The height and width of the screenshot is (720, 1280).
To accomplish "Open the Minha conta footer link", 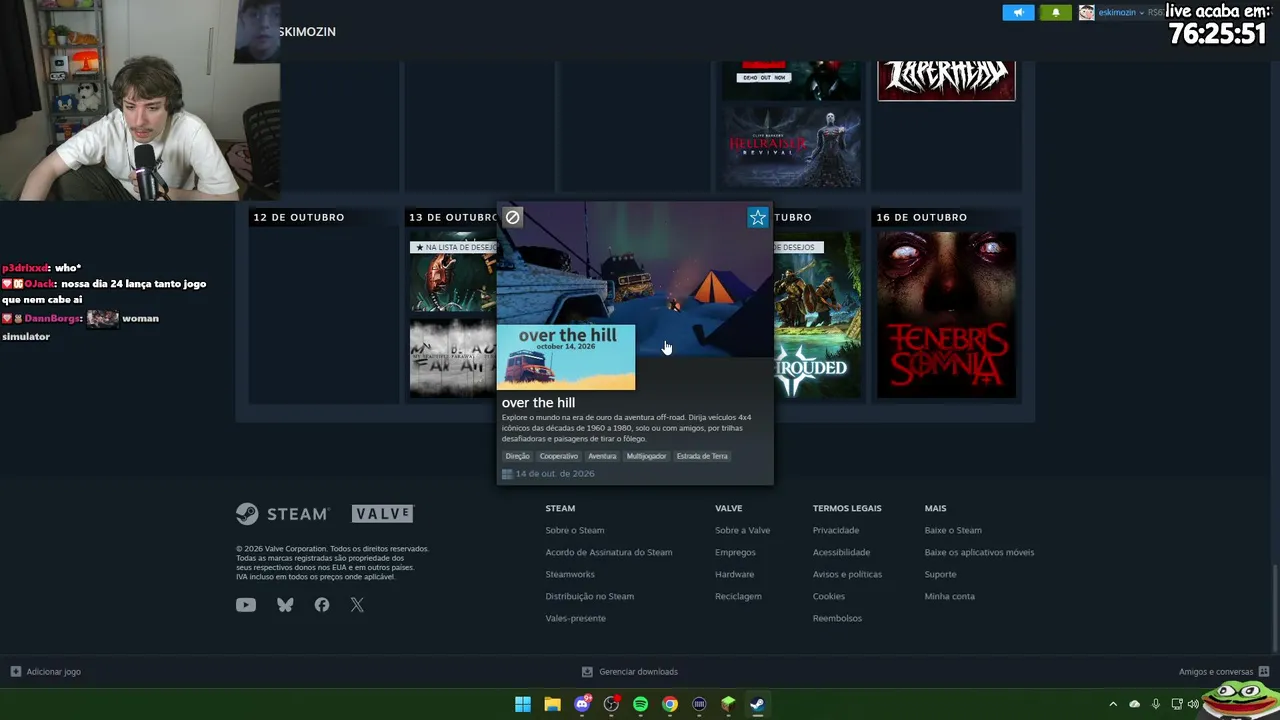I will [x=950, y=596].
